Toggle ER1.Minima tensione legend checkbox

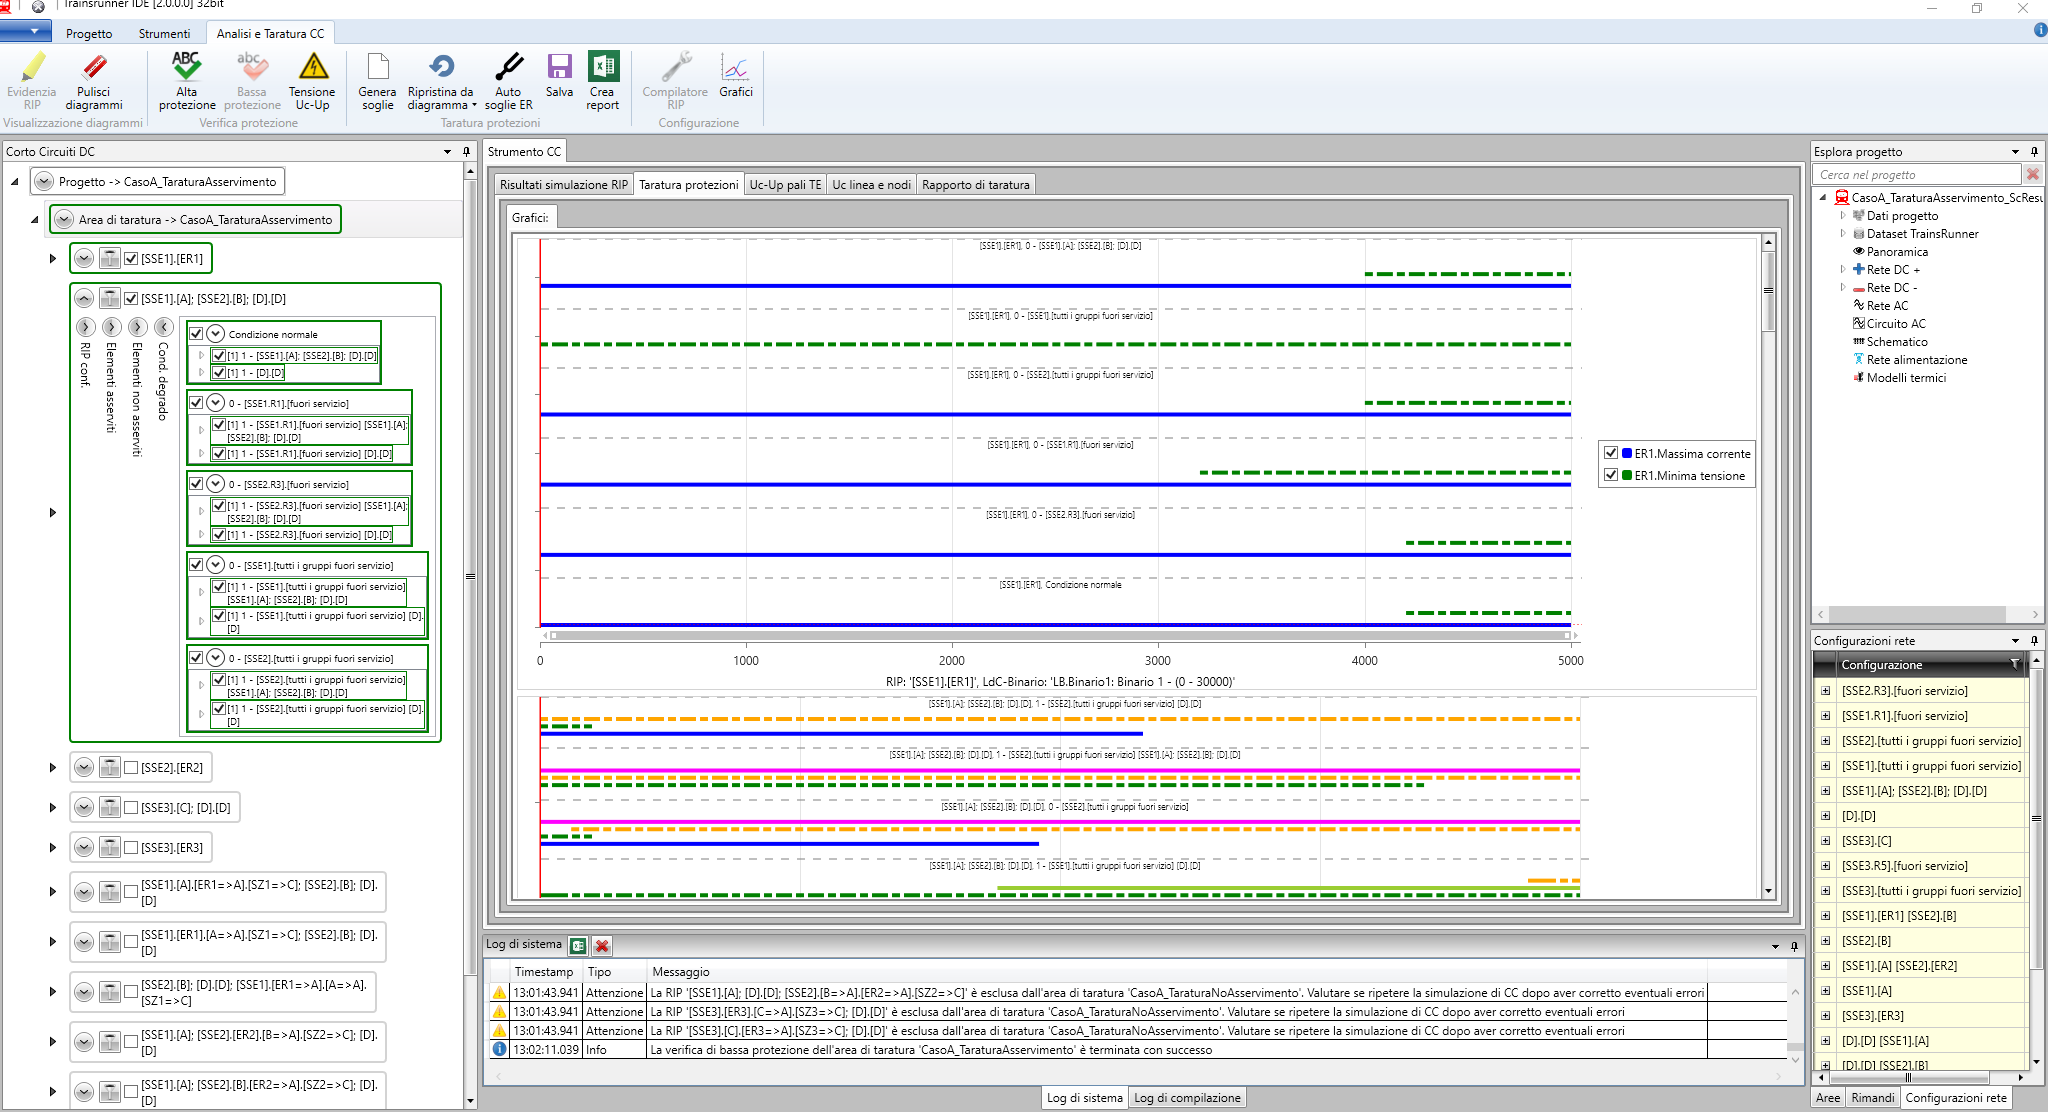pos(1611,475)
